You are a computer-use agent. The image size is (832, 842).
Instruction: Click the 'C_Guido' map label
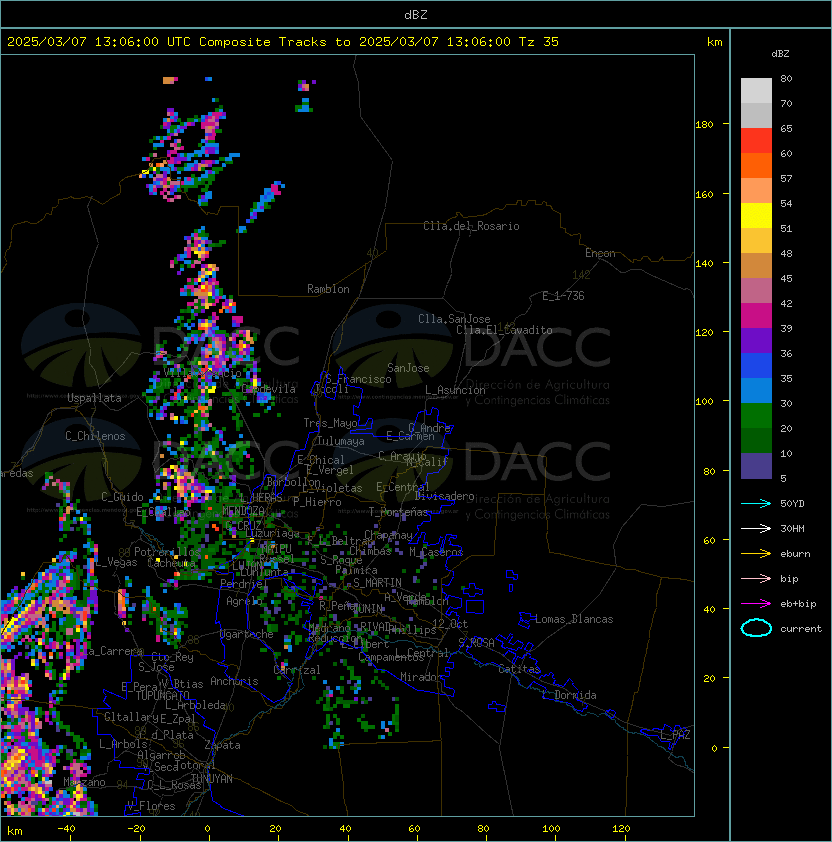(122, 497)
